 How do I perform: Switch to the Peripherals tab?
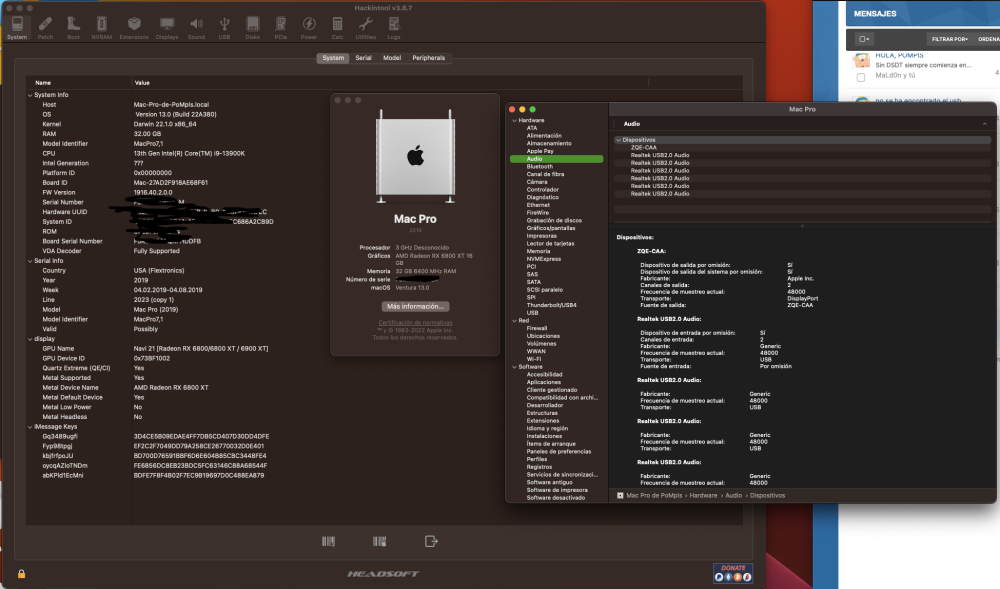point(429,58)
